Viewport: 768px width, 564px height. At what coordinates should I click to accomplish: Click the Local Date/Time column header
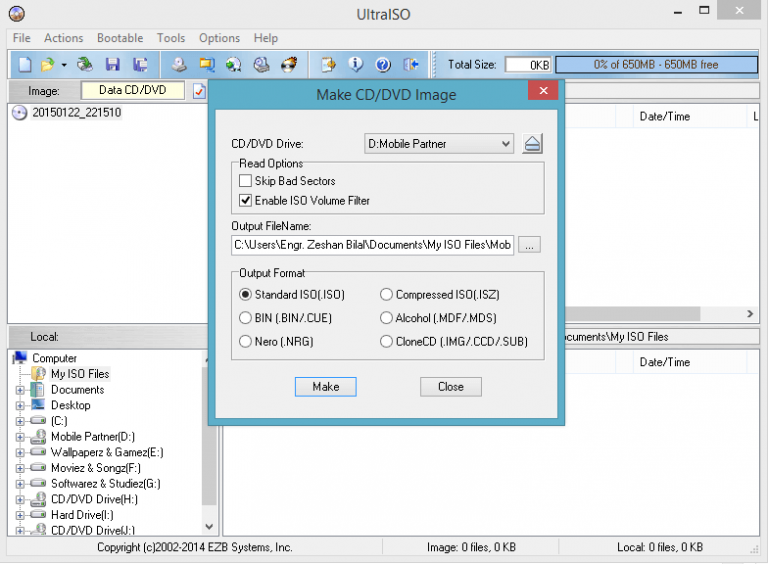[x=665, y=362]
